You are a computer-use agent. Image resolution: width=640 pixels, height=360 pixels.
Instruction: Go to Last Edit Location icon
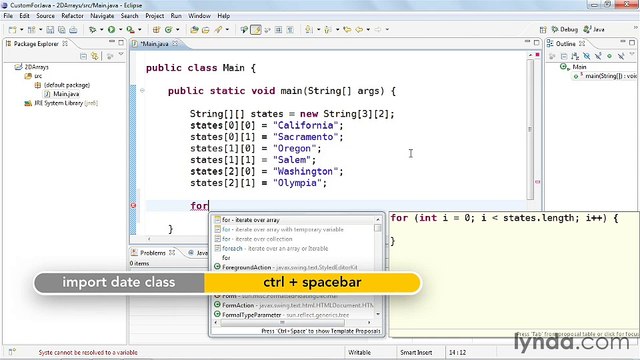click(347, 29)
